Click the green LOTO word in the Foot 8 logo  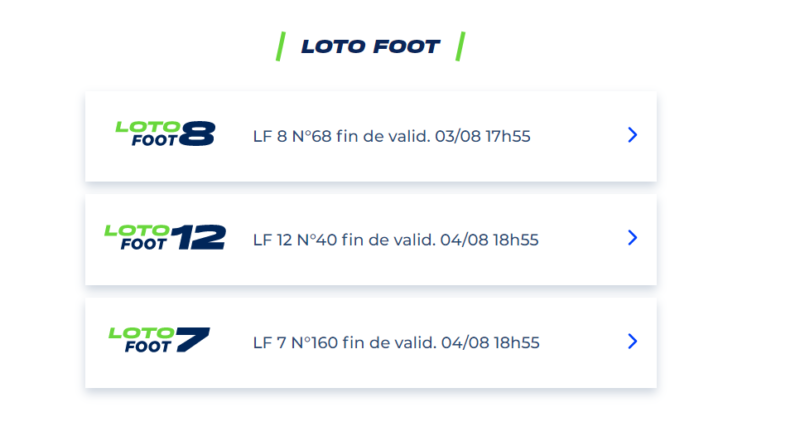click(x=147, y=127)
